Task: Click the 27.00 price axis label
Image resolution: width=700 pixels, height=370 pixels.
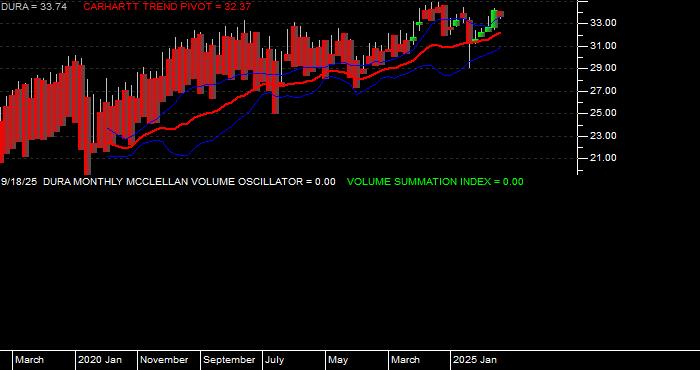Action: [603, 91]
